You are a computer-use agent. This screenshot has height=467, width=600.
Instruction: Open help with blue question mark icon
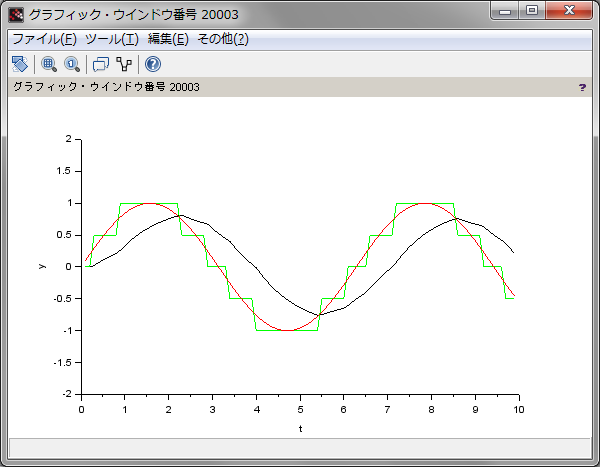point(152,64)
